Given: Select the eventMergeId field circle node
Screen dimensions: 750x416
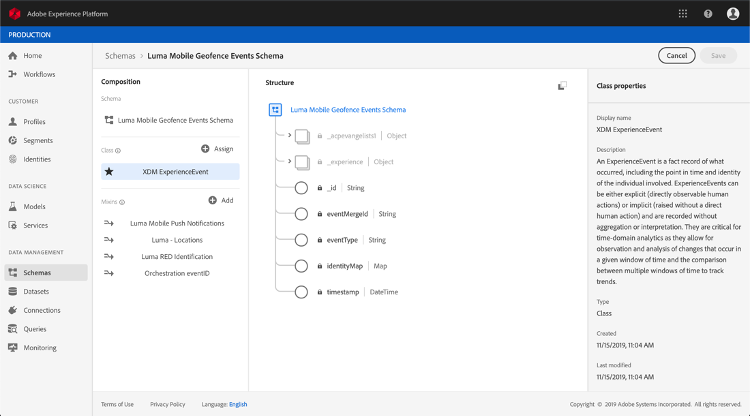Looking at the screenshot, I should pos(301,214).
